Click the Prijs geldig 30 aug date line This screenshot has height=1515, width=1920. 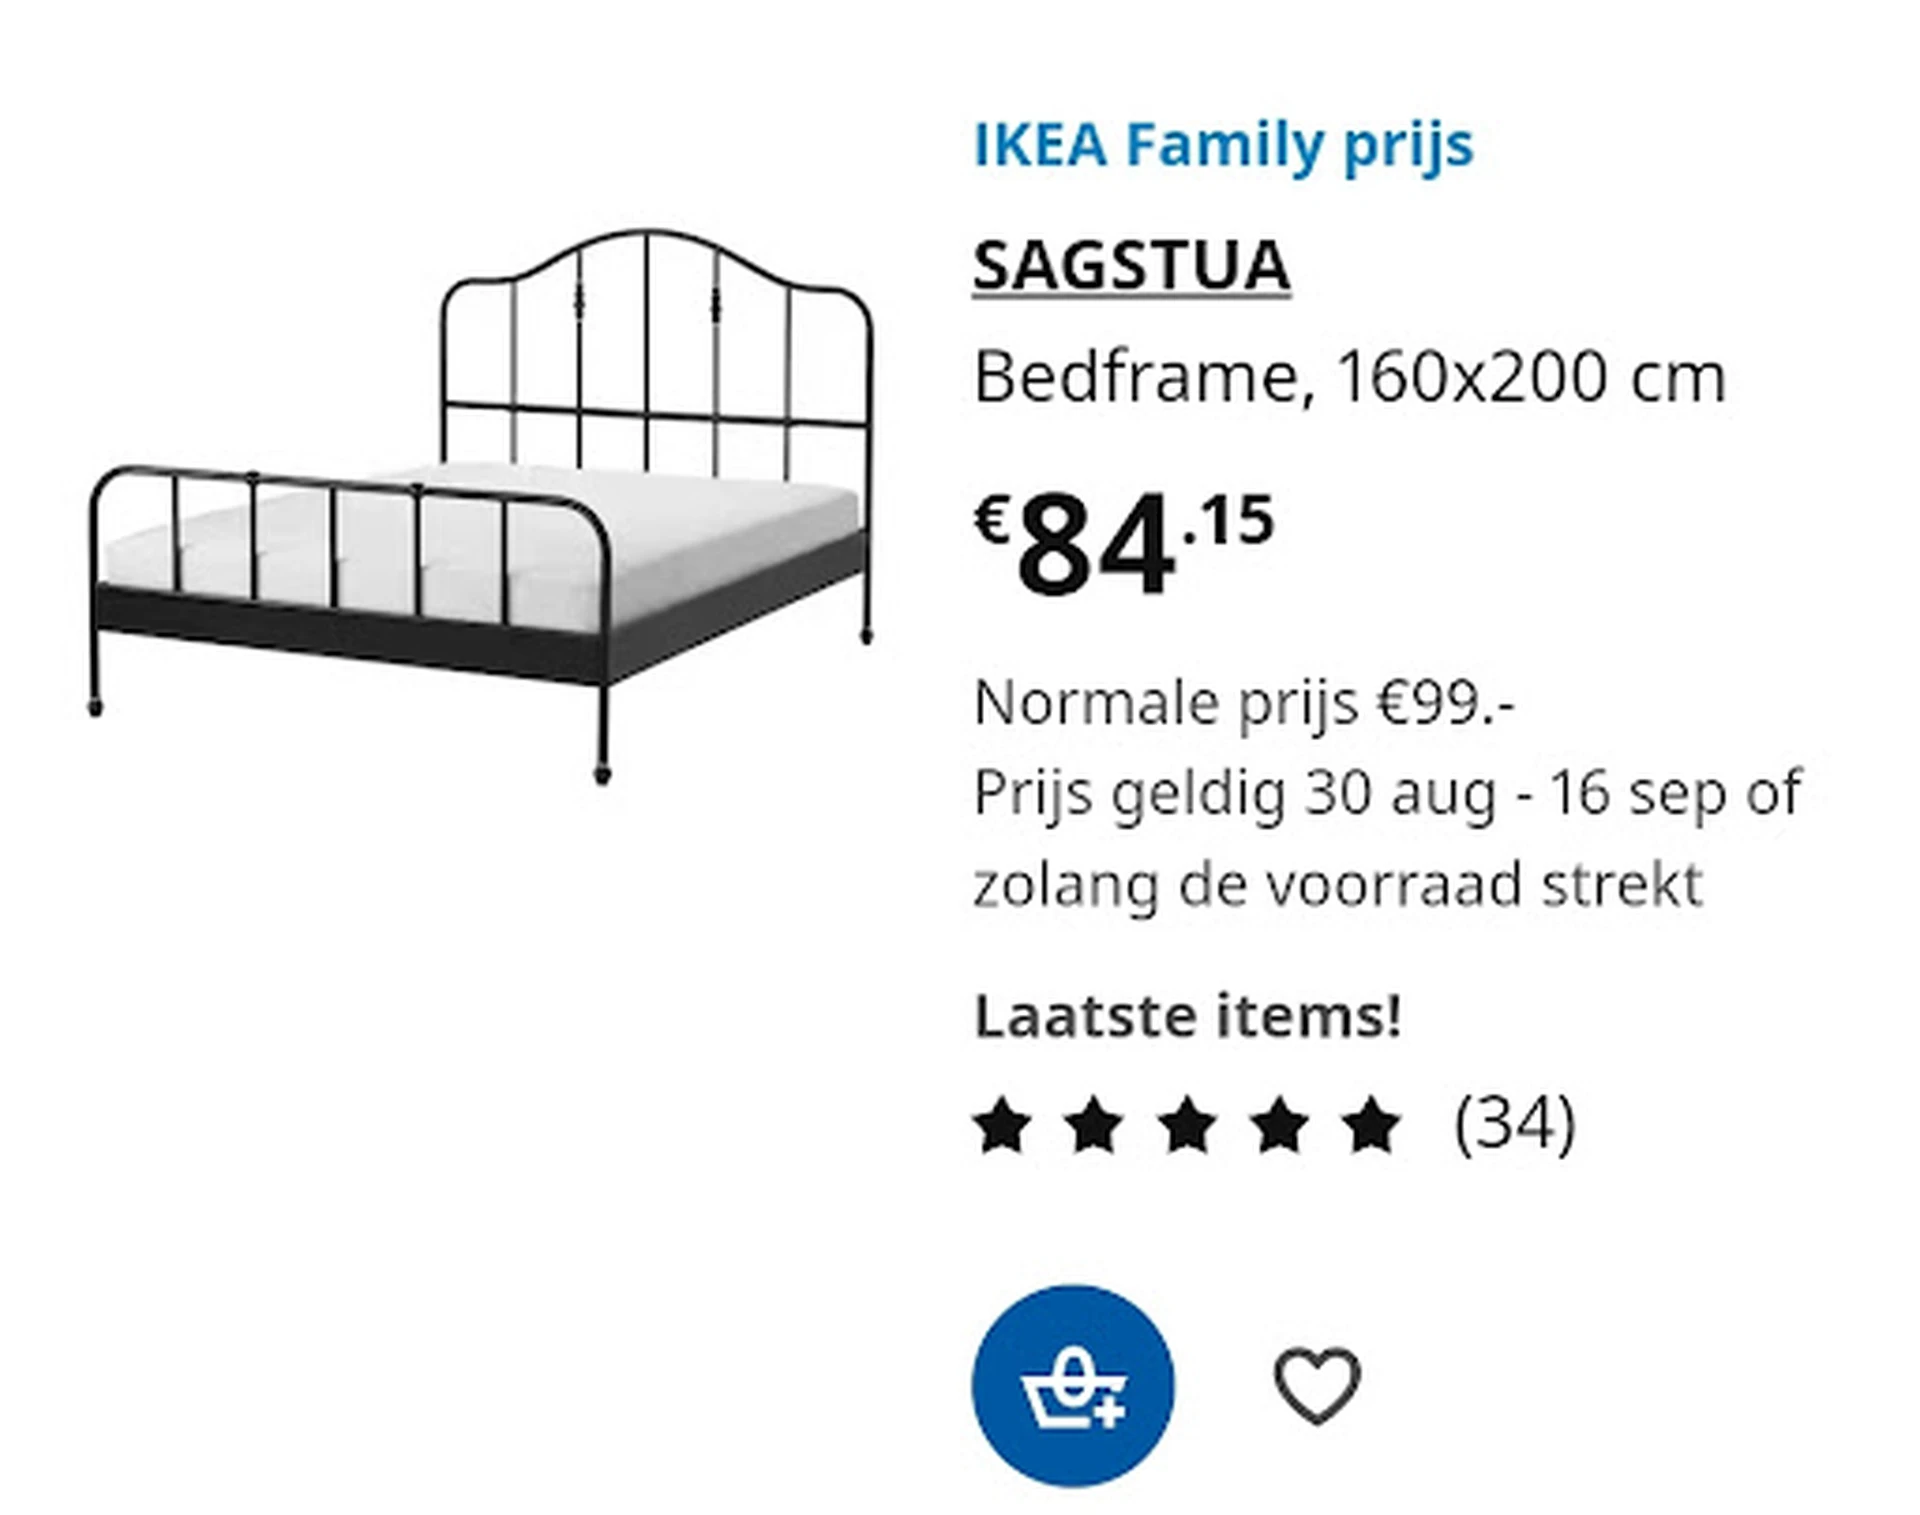click(x=1386, y=794)
